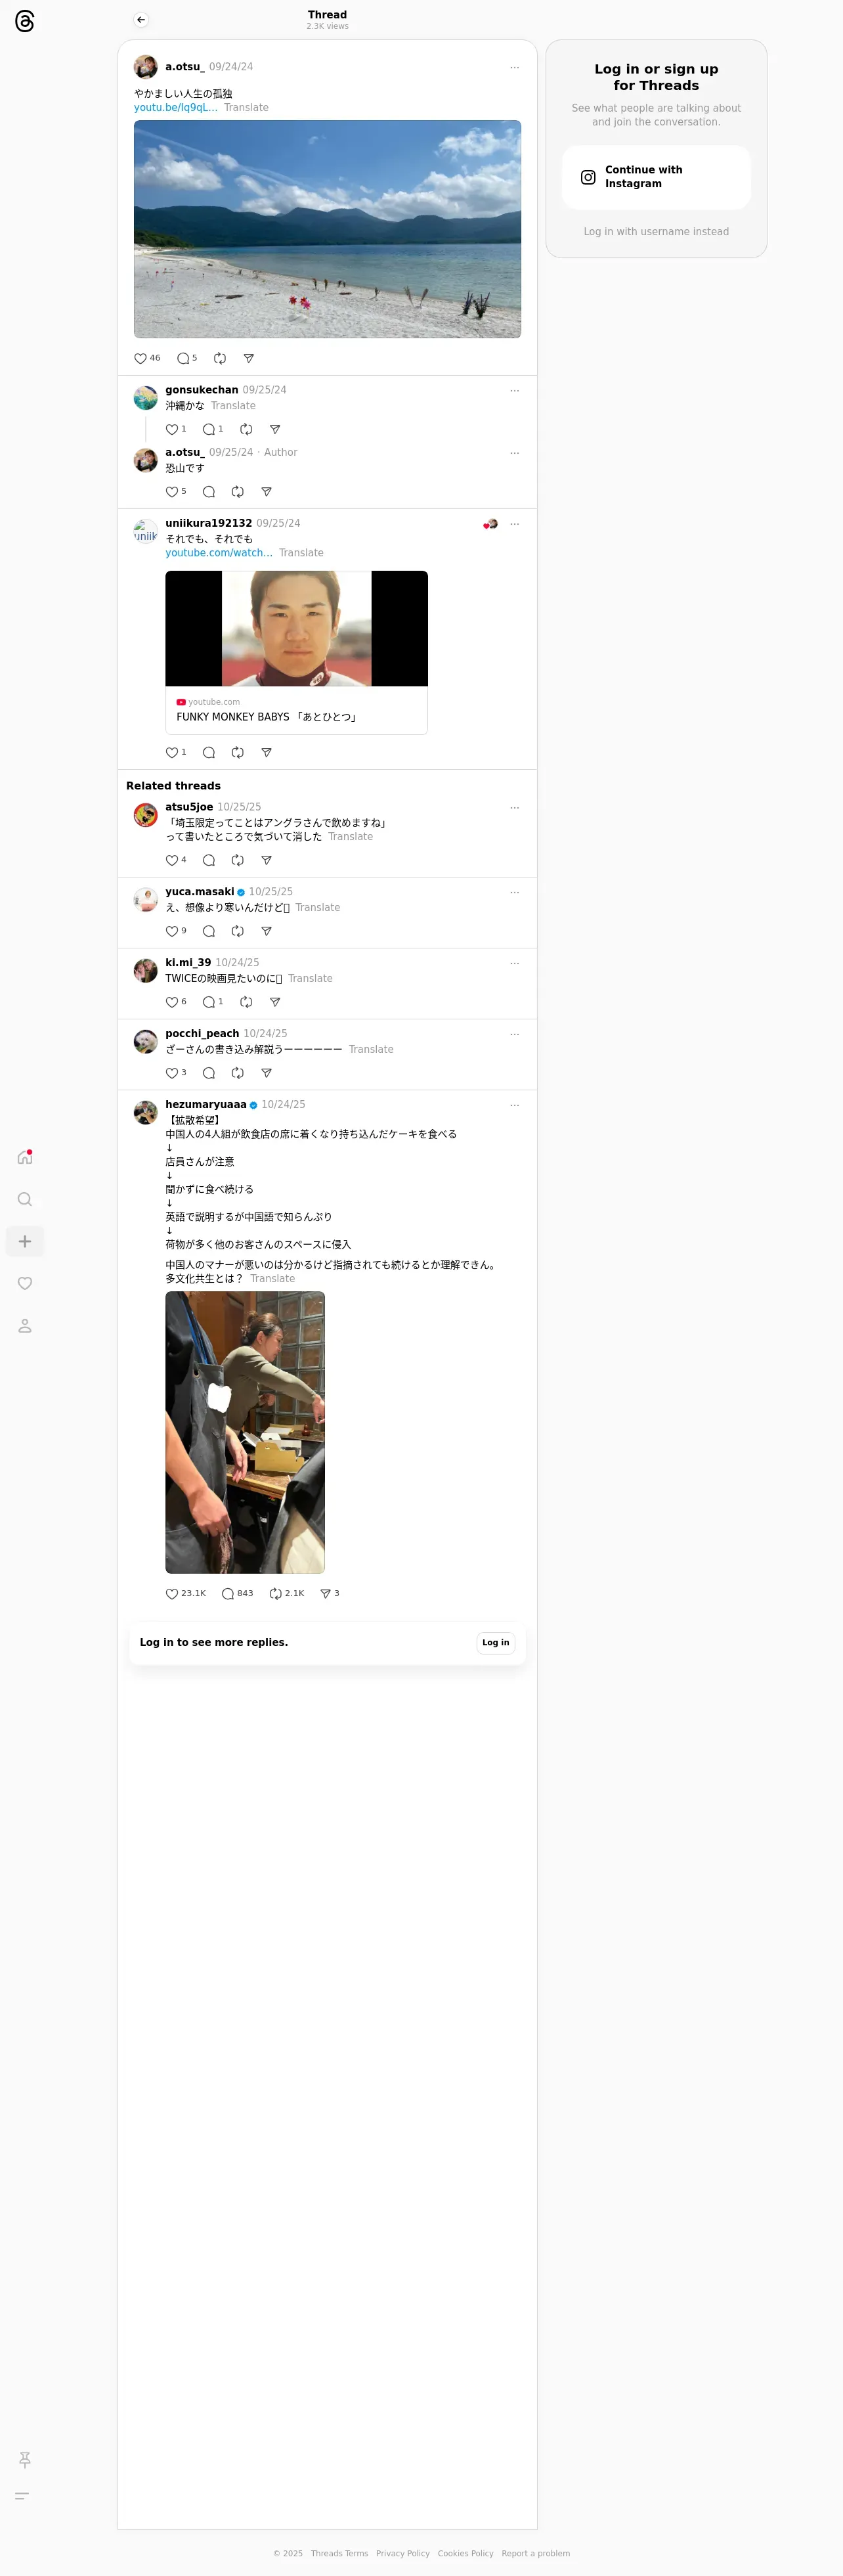Open the Activity heart icon in sidebar
843x2576 pixels.
(25, 1283)
